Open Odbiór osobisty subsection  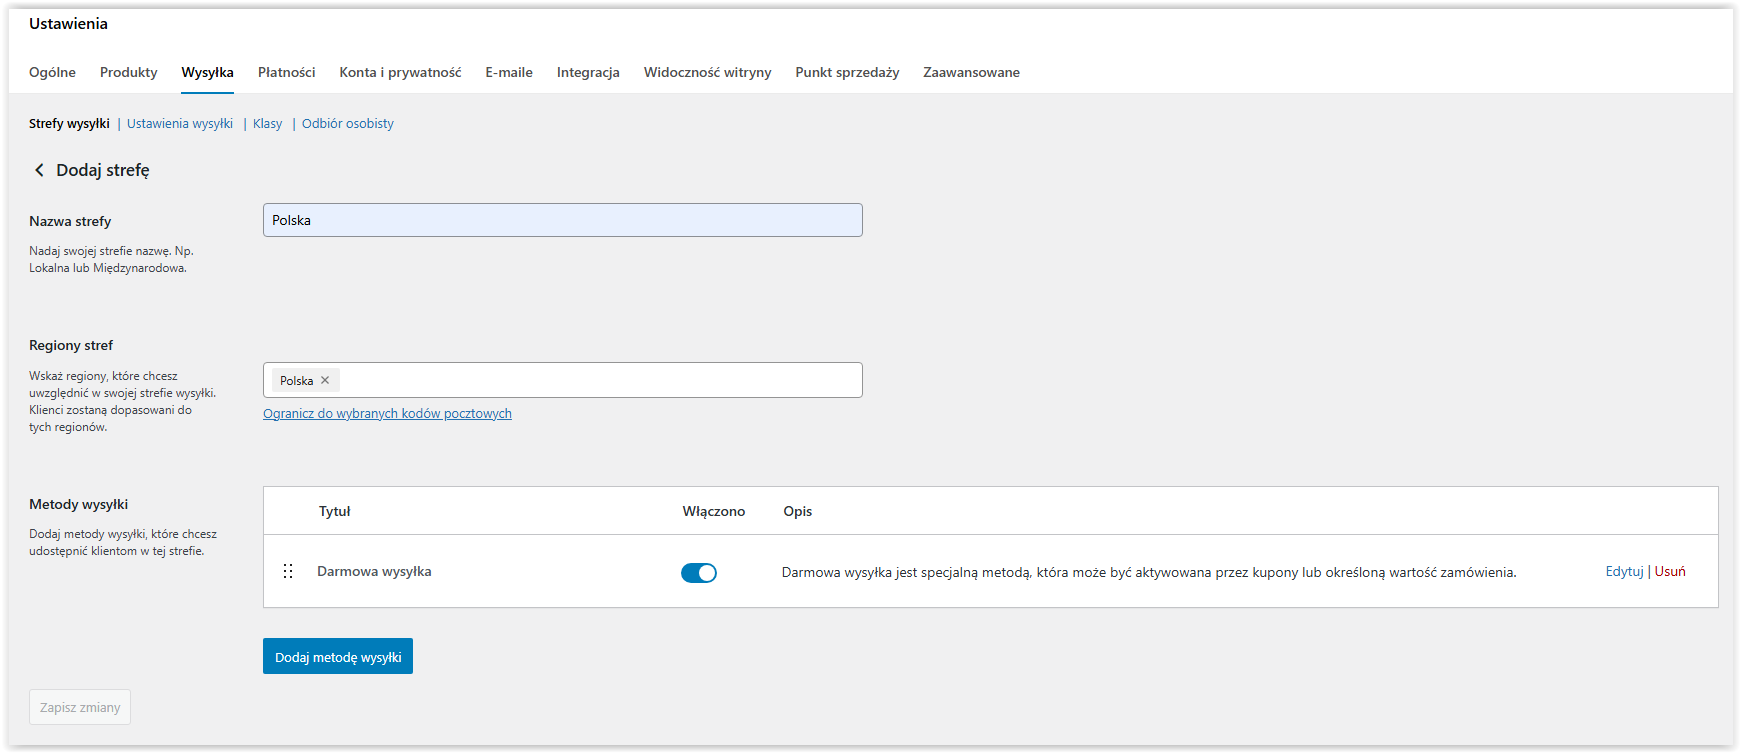[347, 123]
